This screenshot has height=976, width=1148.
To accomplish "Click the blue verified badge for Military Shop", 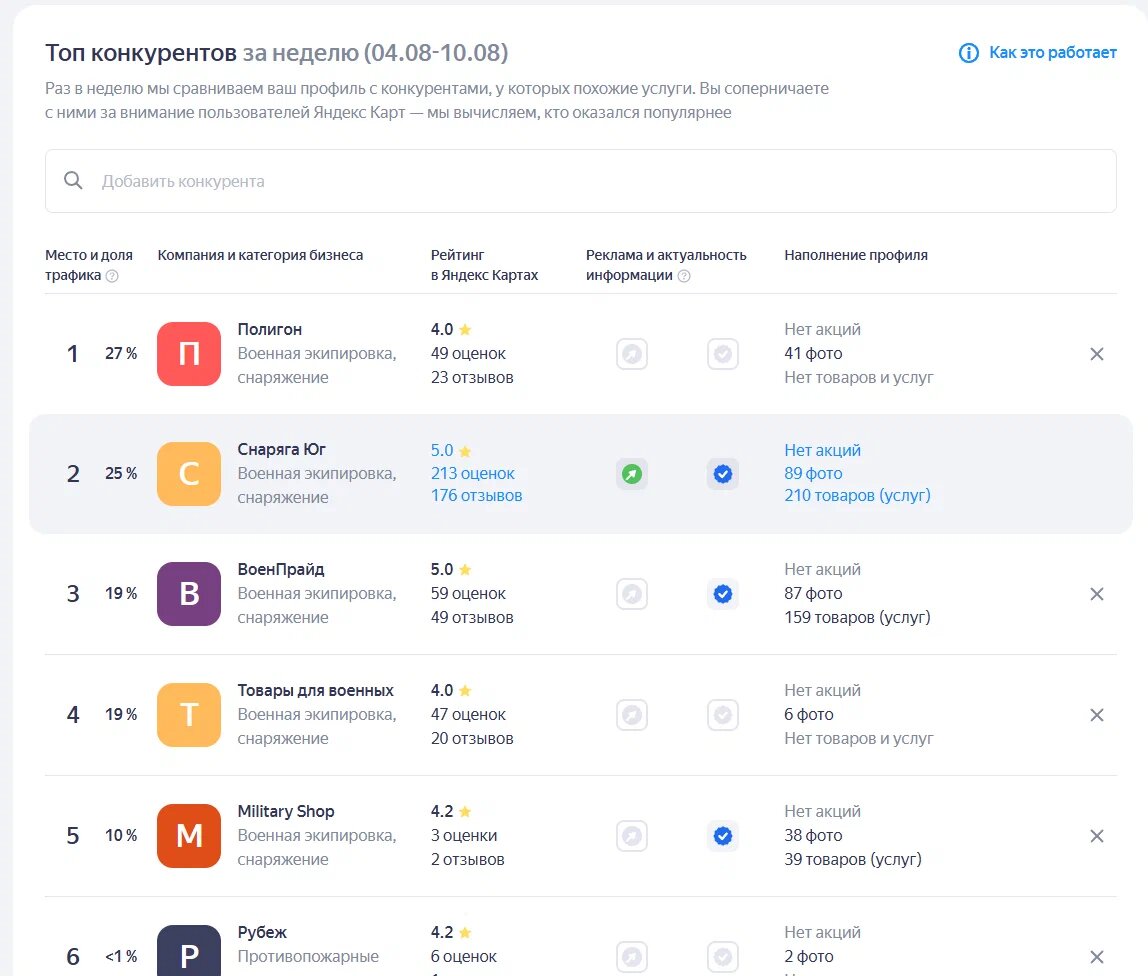I will pyautogui.click(x=723, y=836).
